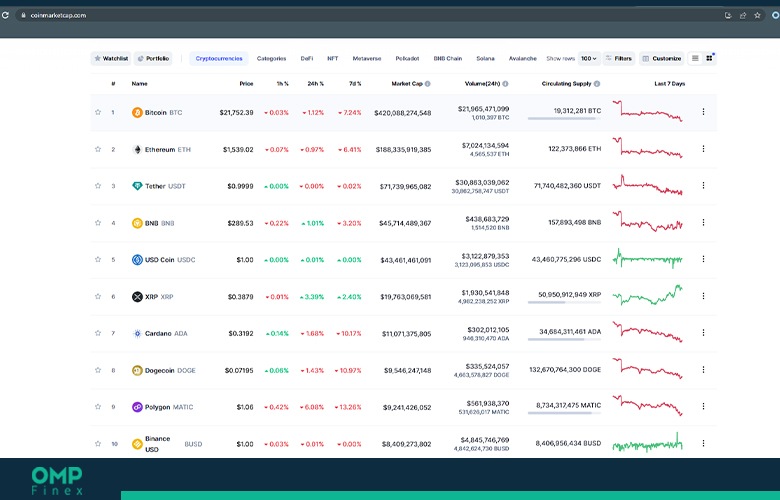Viewport: 780px width, 500px height.
Task: Switch to Categories tab
Action: (272, 58)
